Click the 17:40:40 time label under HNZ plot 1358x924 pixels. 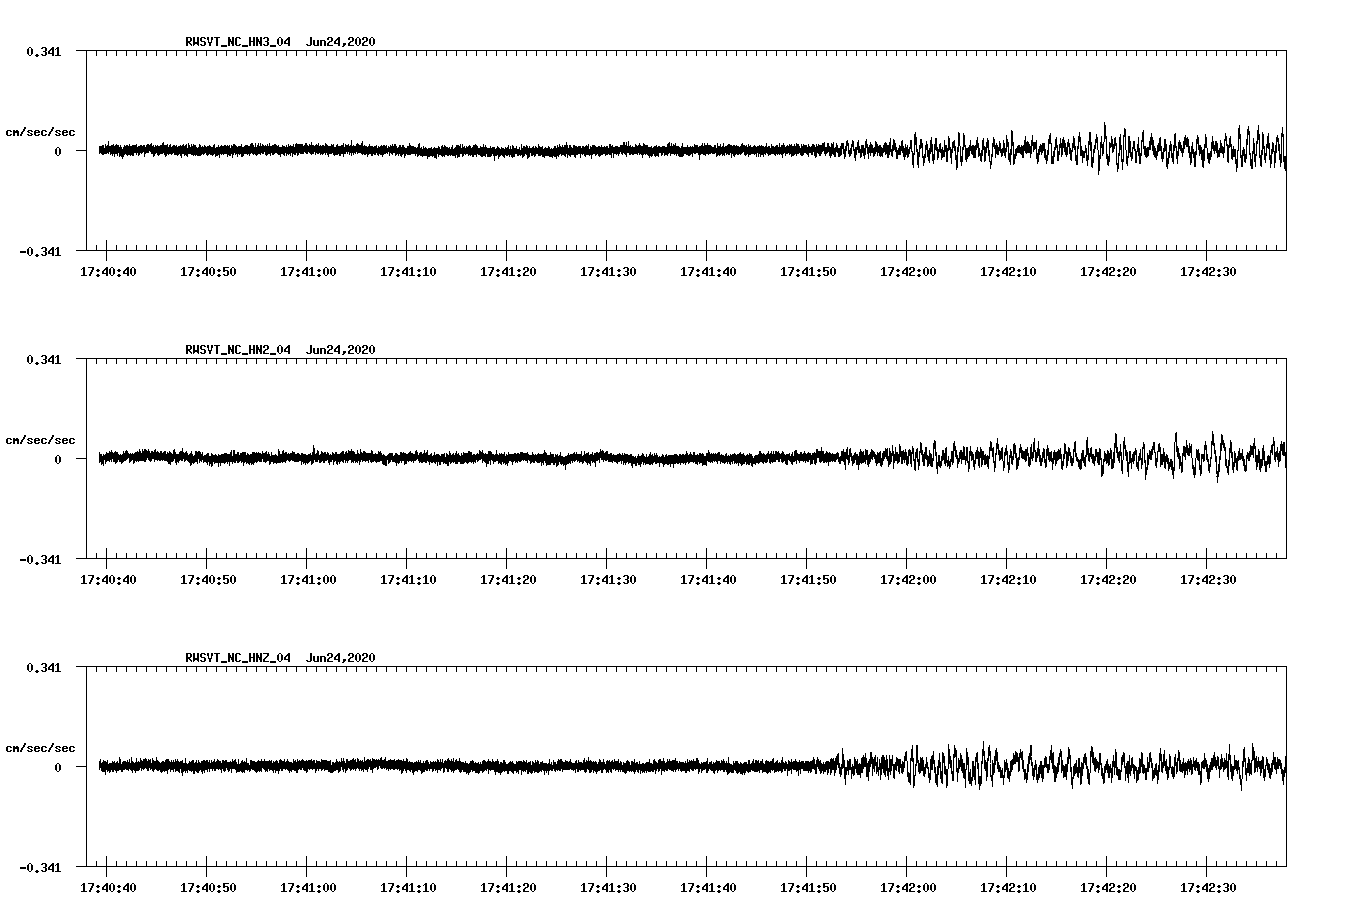click(x=108, y=888)
